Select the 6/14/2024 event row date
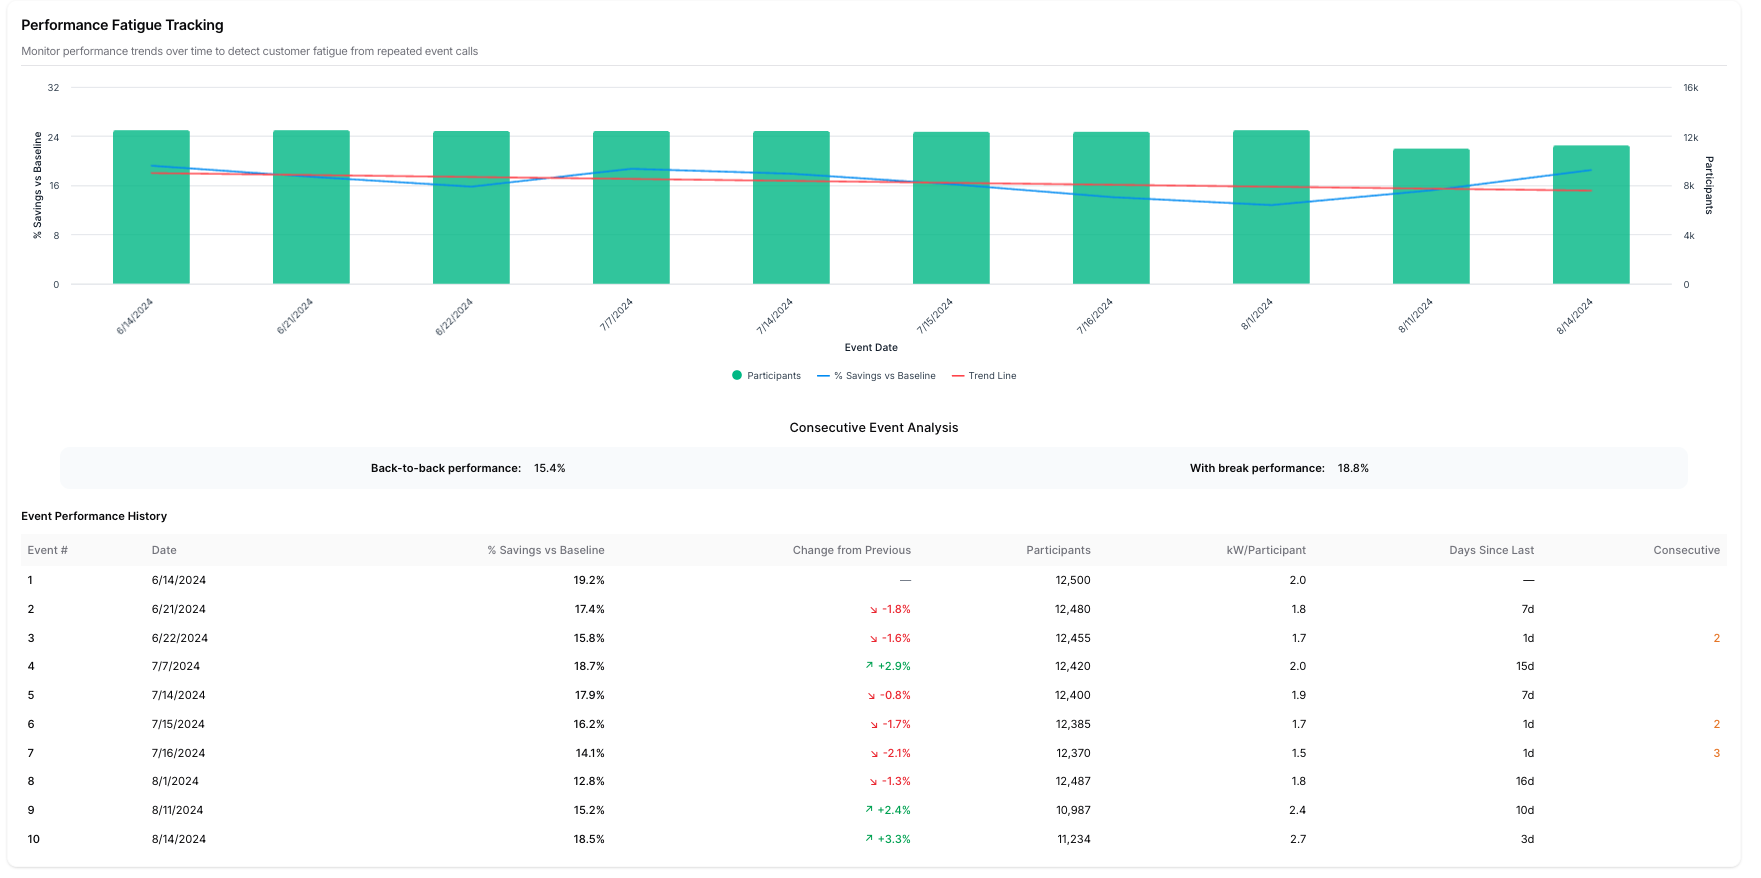 (x=179, y=581)
